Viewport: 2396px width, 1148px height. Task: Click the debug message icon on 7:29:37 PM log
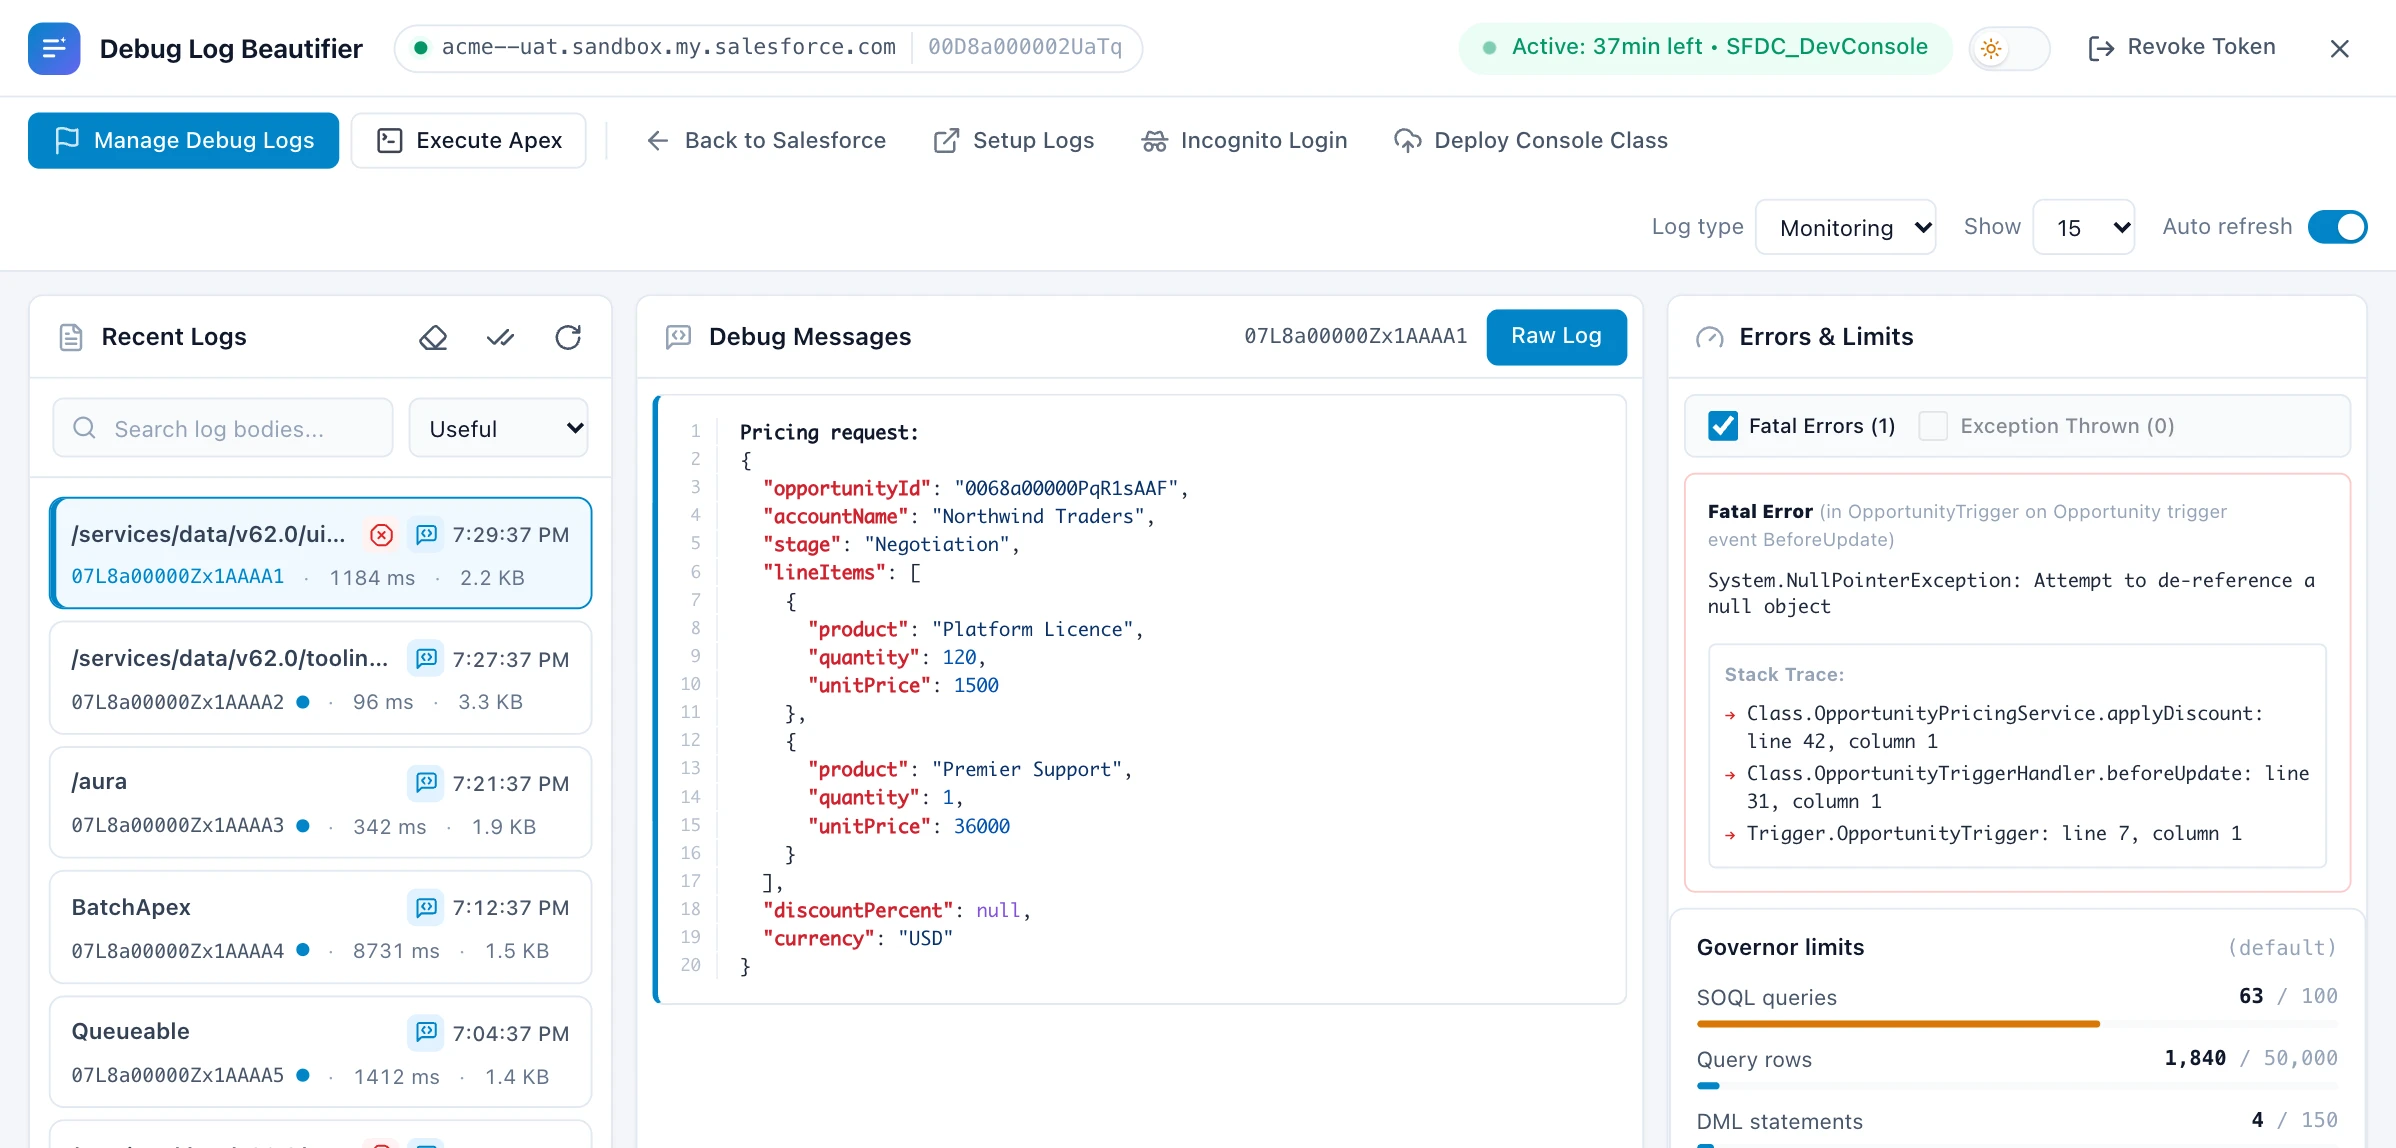pos(426,535)
